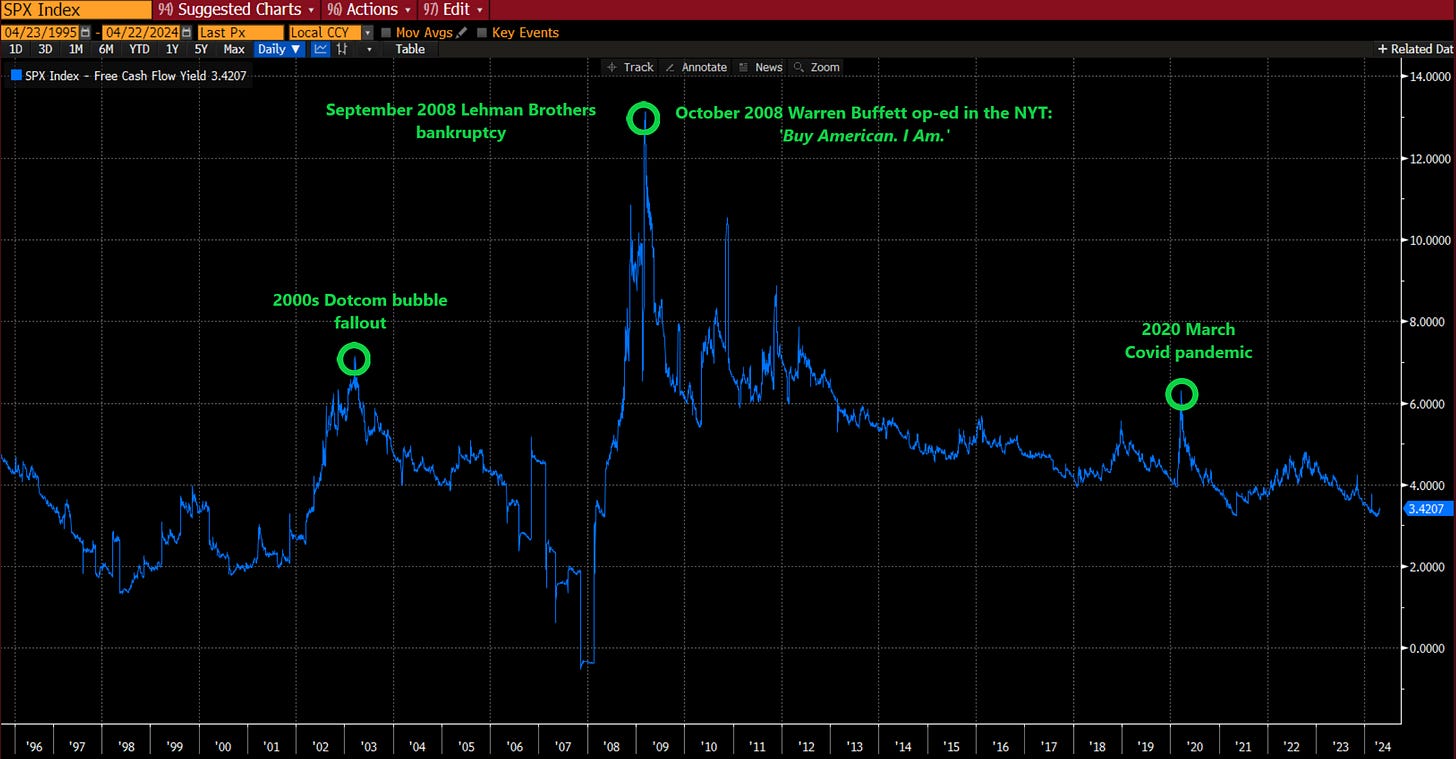The height and width of the screenshot is (759, 1456).
Task: Enable the Mov Avgs checkbox
Action: (386, 33)
